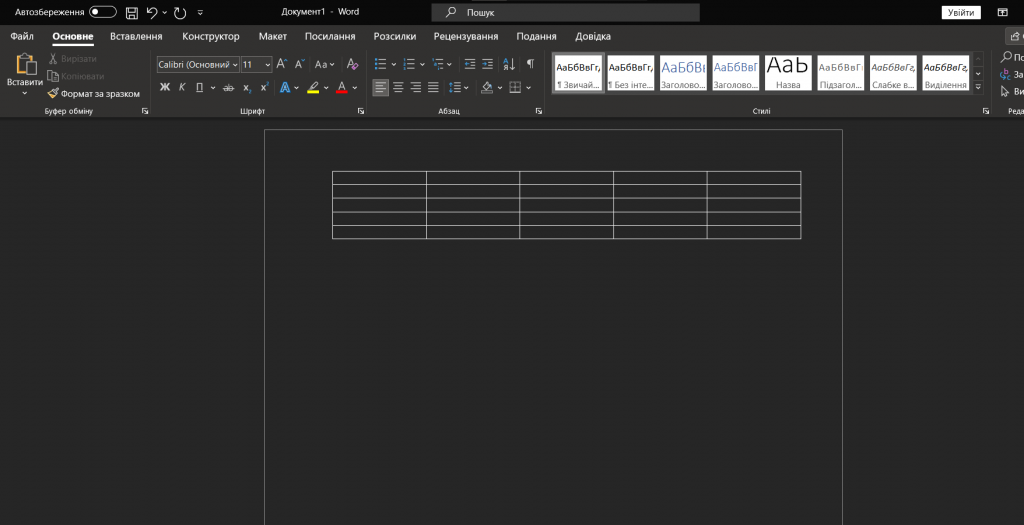Click in the Search (Пошук) box

566,12
